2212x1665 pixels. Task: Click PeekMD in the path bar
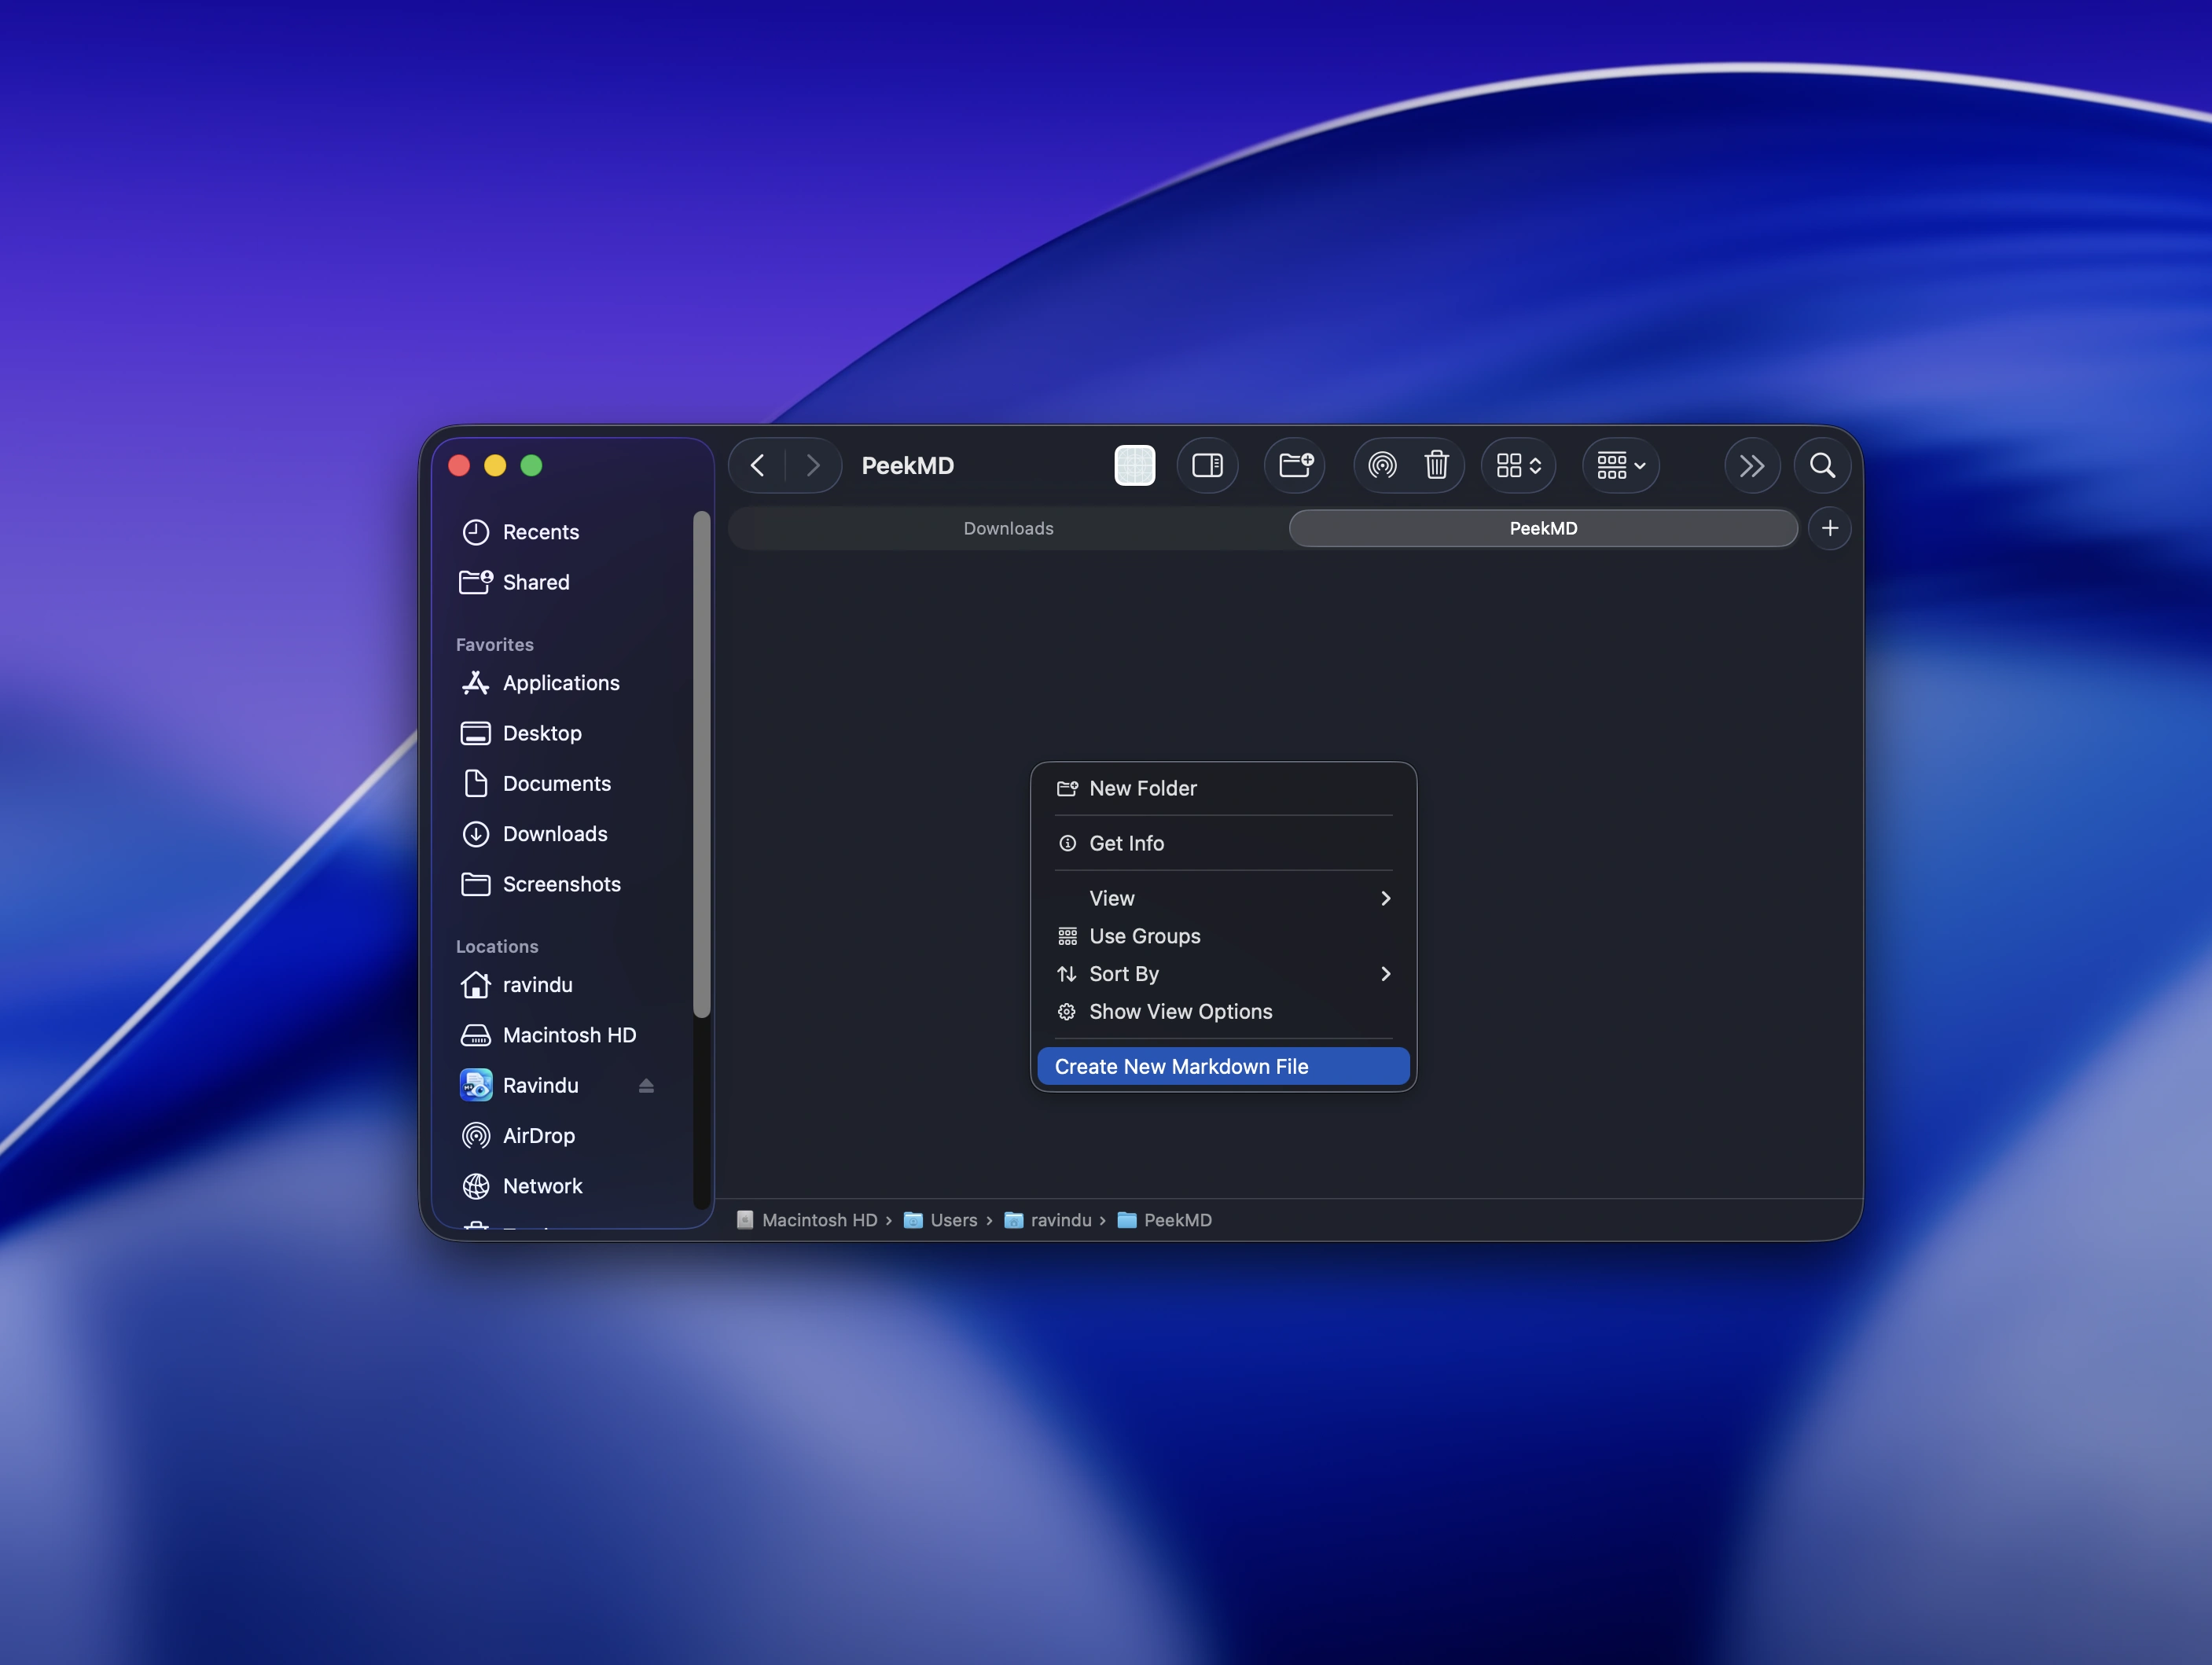click(x=1164, y=1220)
